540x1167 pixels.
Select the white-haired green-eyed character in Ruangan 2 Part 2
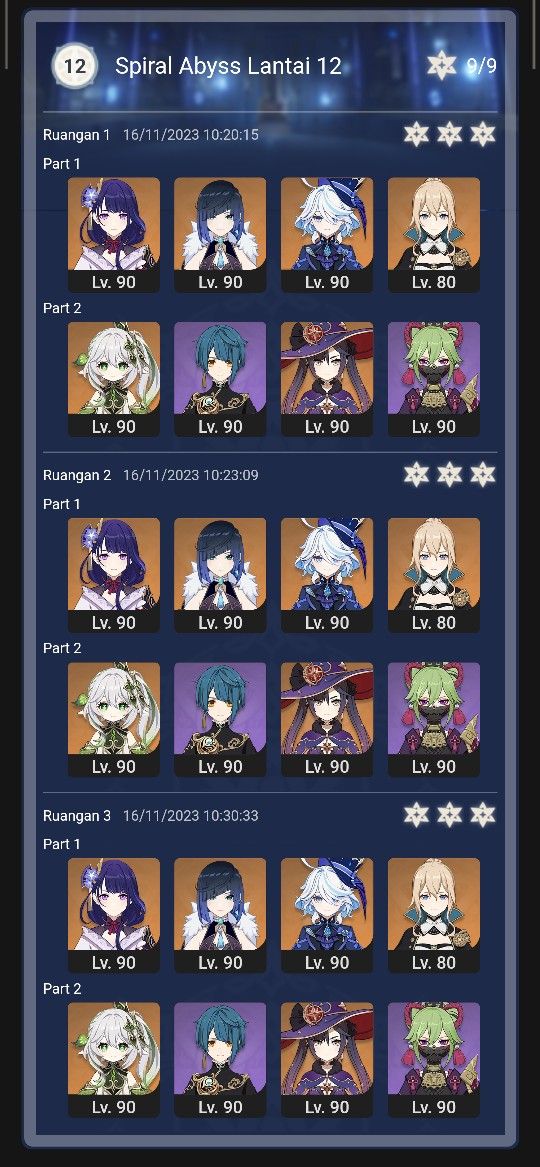[x=113, y=719]
